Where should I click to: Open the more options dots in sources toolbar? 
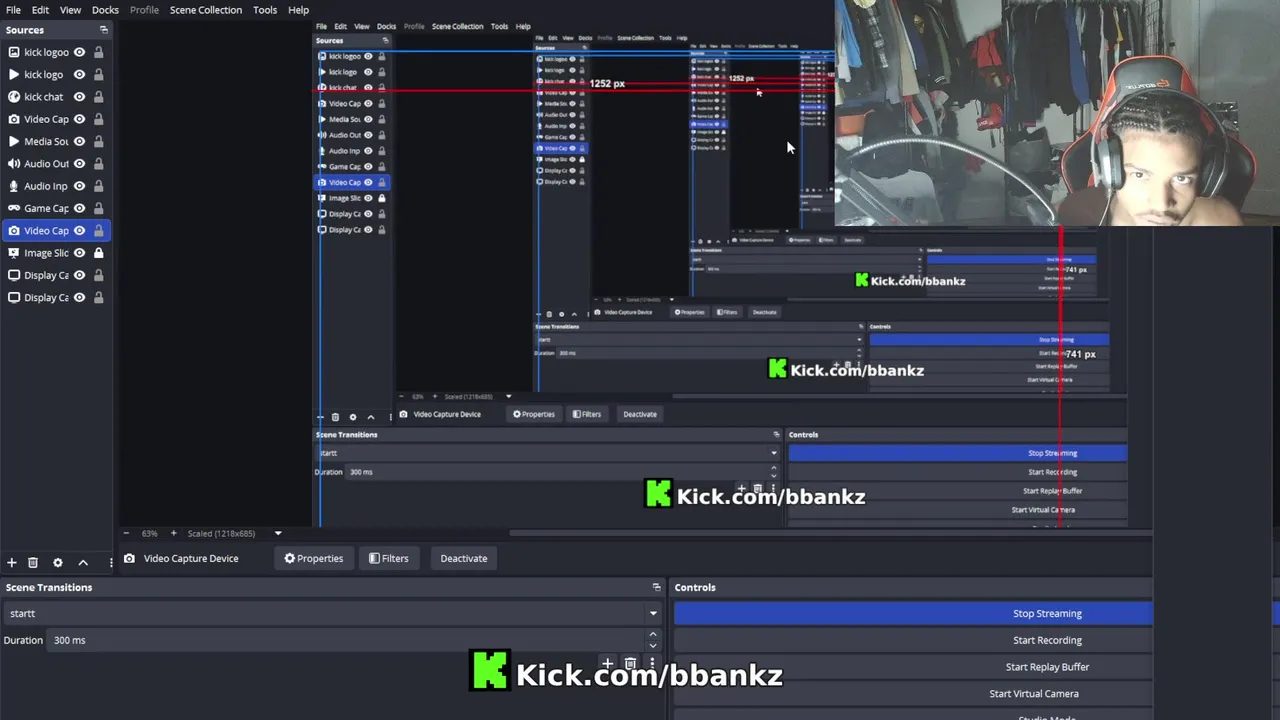click(x=111, y=563)
